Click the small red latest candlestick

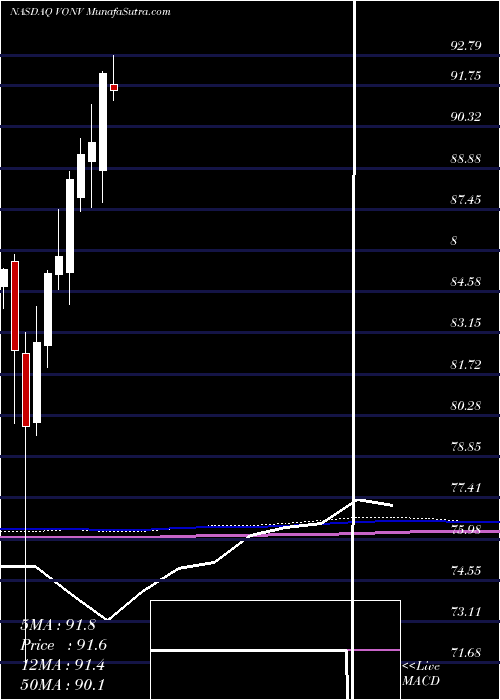point(114,88)
